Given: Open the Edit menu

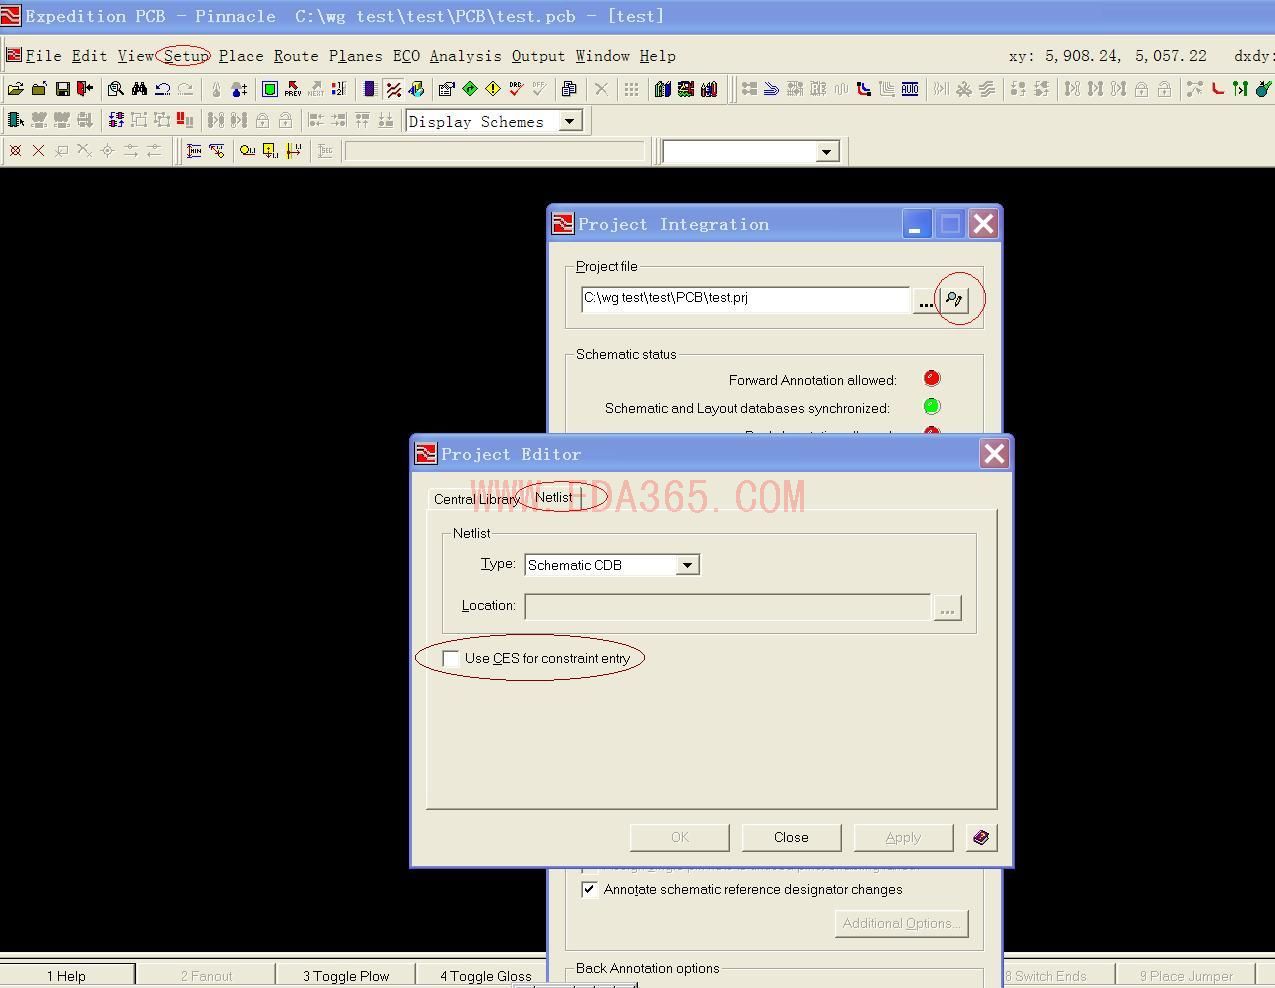Looking at the screenshot, I should tap(89, 56).
